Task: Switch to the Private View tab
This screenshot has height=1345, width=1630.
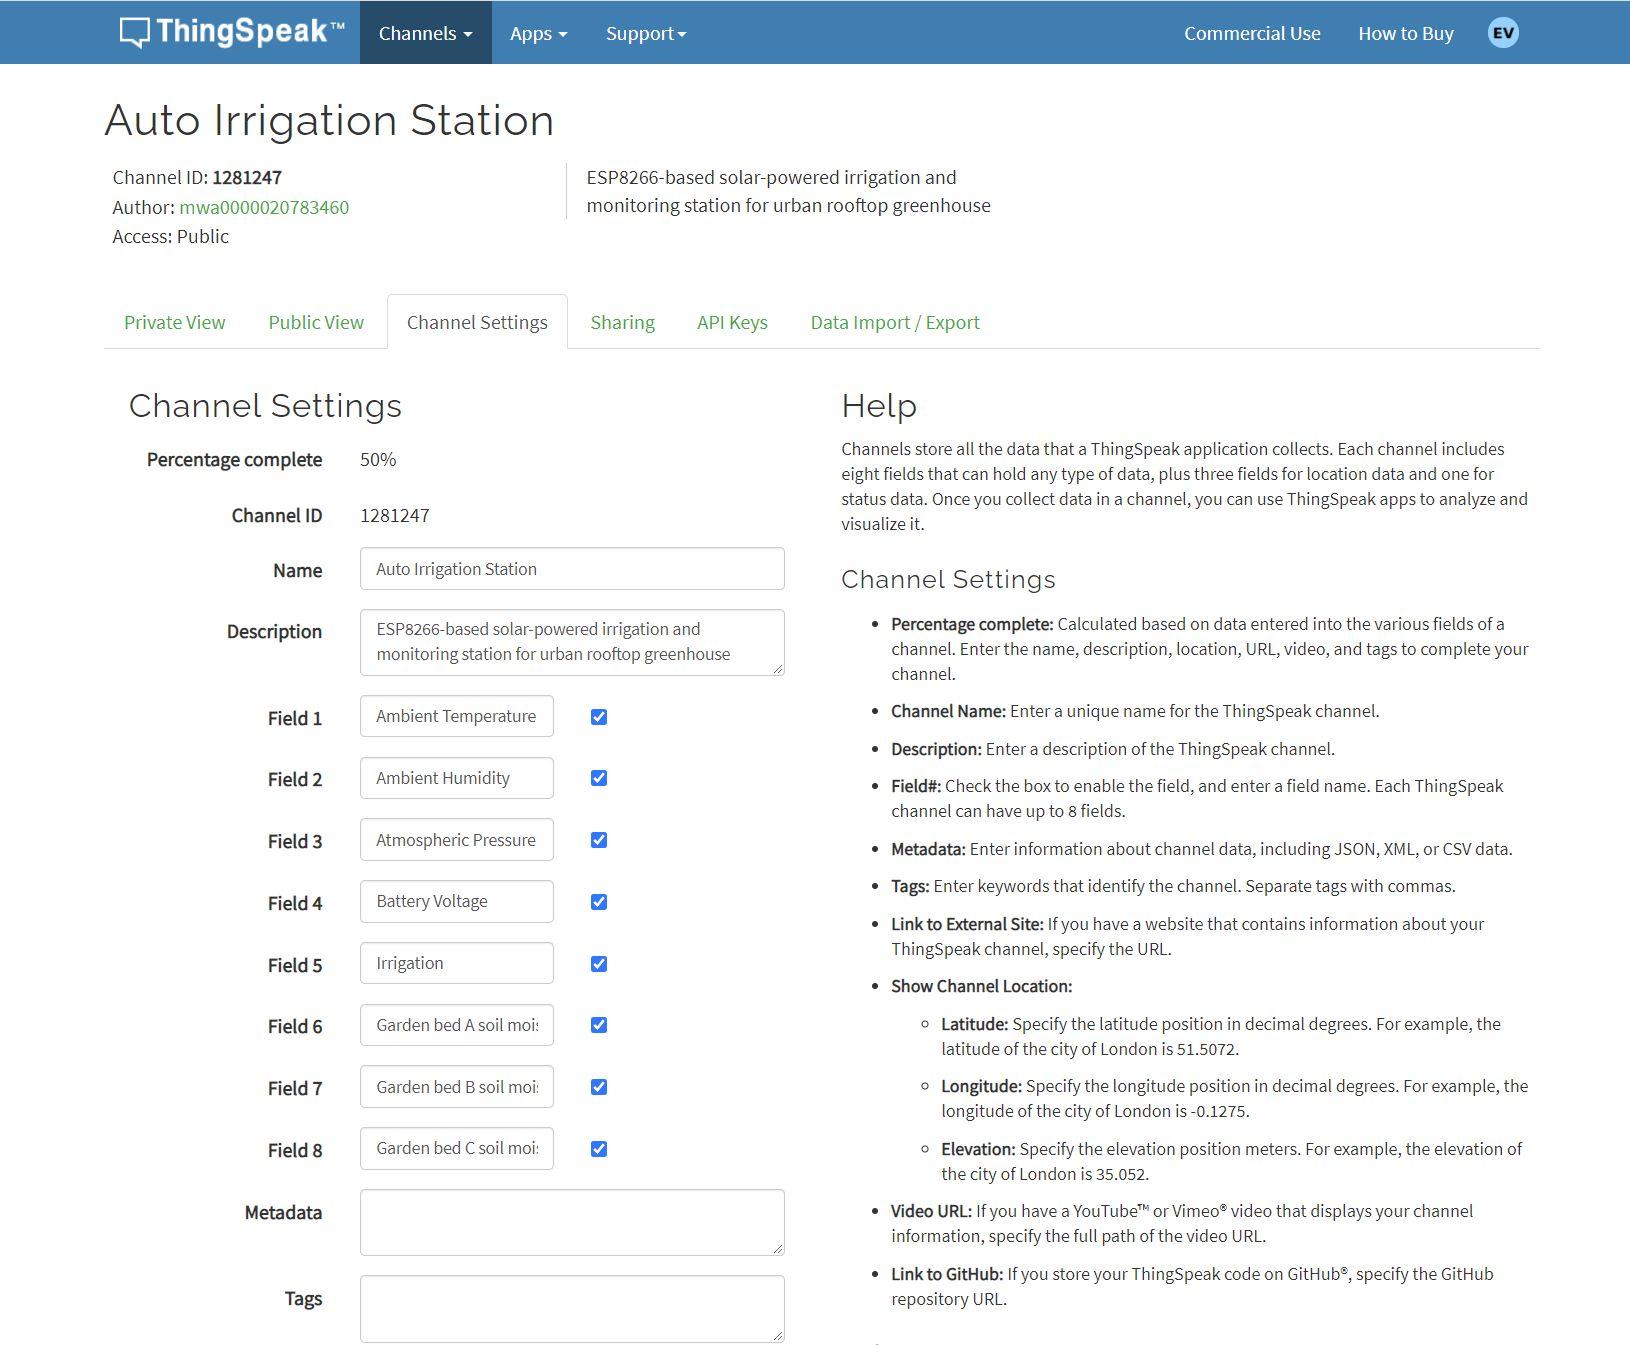Action: (174, 322)
